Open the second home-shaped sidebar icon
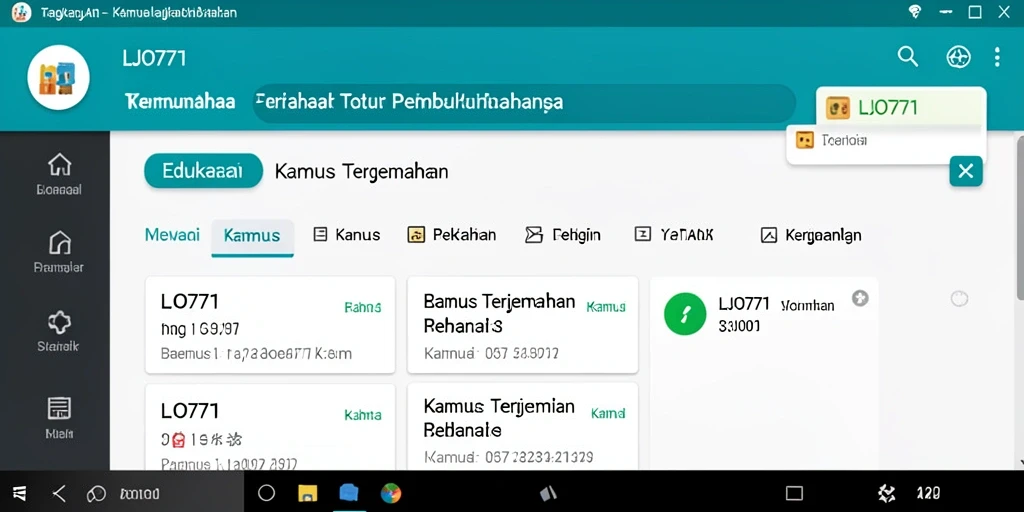This screenshot has height=512, width=1024. [x=59, y=242]
